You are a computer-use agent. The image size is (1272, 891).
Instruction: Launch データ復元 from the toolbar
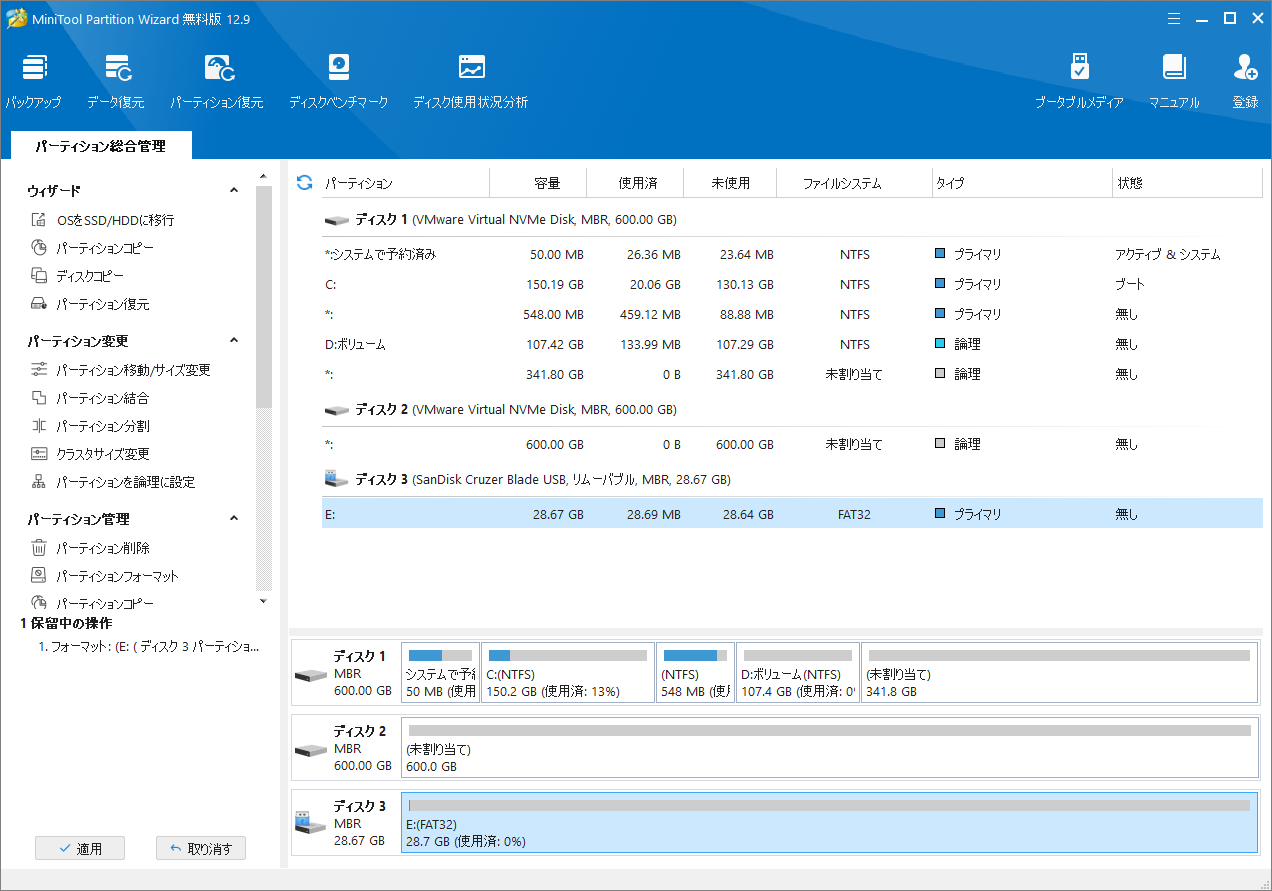point(116,81)
